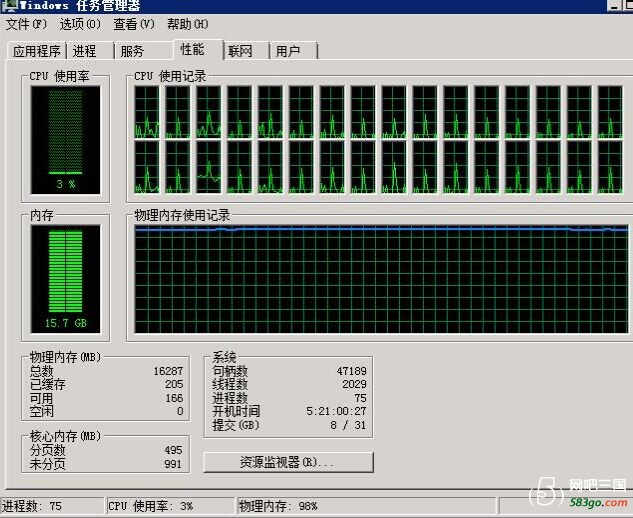Viewport: 633px width, 518px height.
Task: Click first CPU history graph in bottom row
Action: (x=147, y=167)
